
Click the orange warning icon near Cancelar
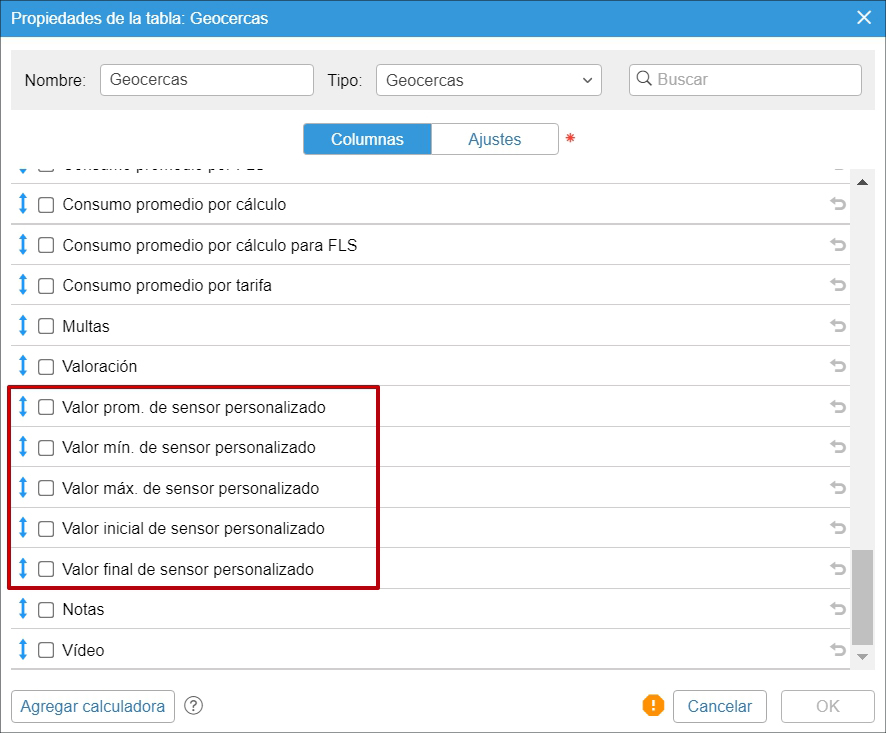coord(653,706)
